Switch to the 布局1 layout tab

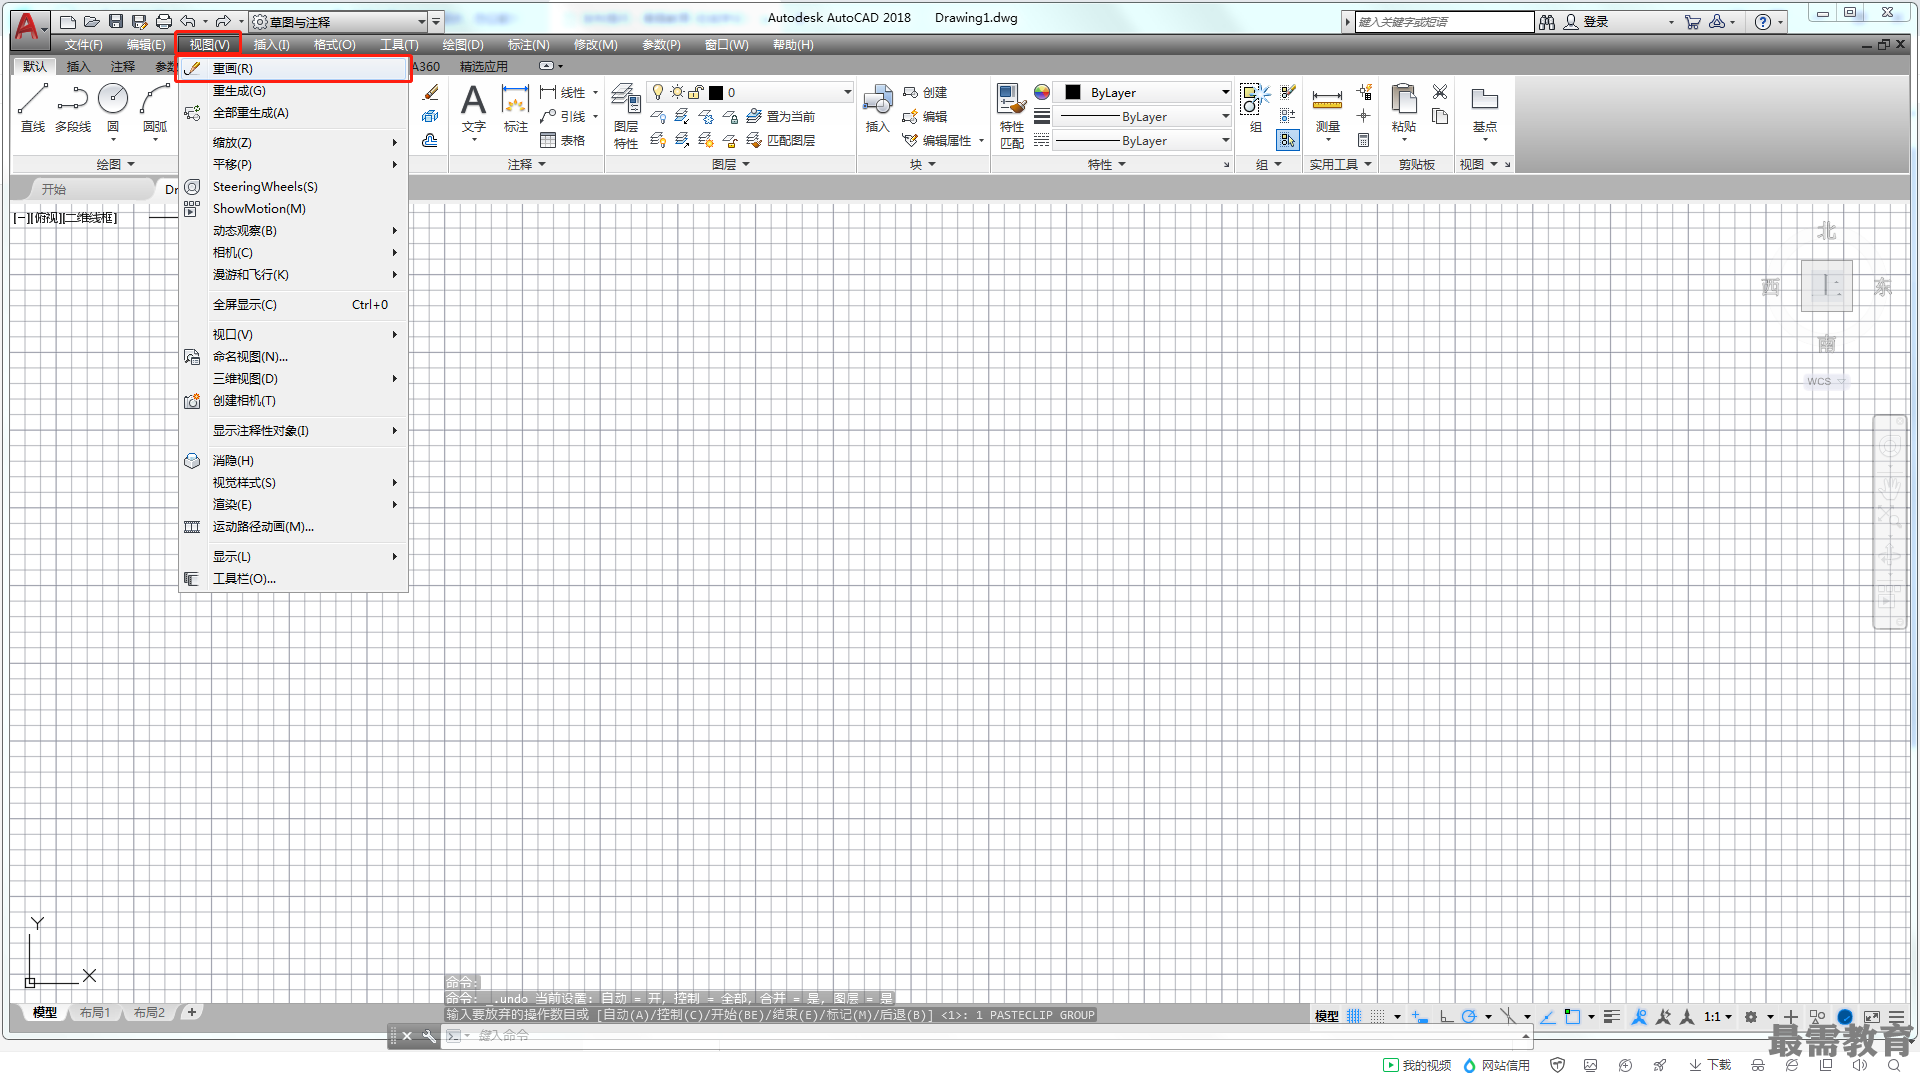95,1013
